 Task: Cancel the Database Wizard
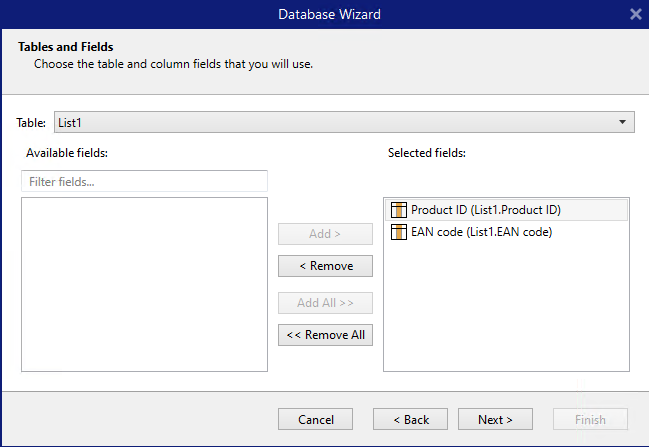click(315, 419)
